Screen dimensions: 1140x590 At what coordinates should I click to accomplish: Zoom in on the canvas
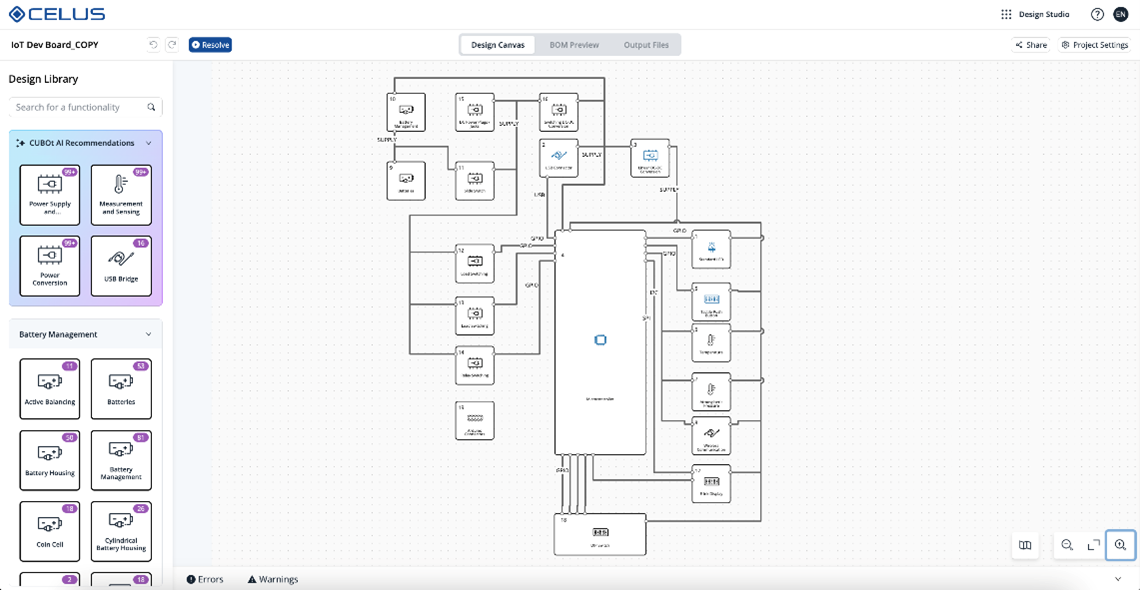(1120, 545)
